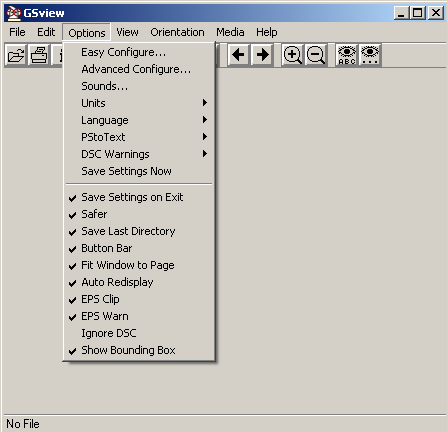The width and height of the screenshot is (447, 432).
Task: Open the Edit menu
Action: click(46, 32)
